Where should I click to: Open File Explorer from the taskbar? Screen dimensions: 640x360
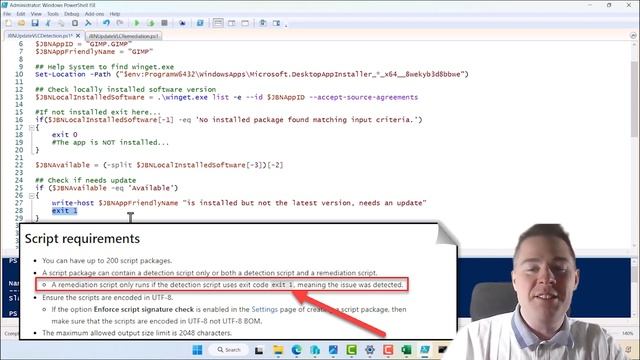(278, 350)
